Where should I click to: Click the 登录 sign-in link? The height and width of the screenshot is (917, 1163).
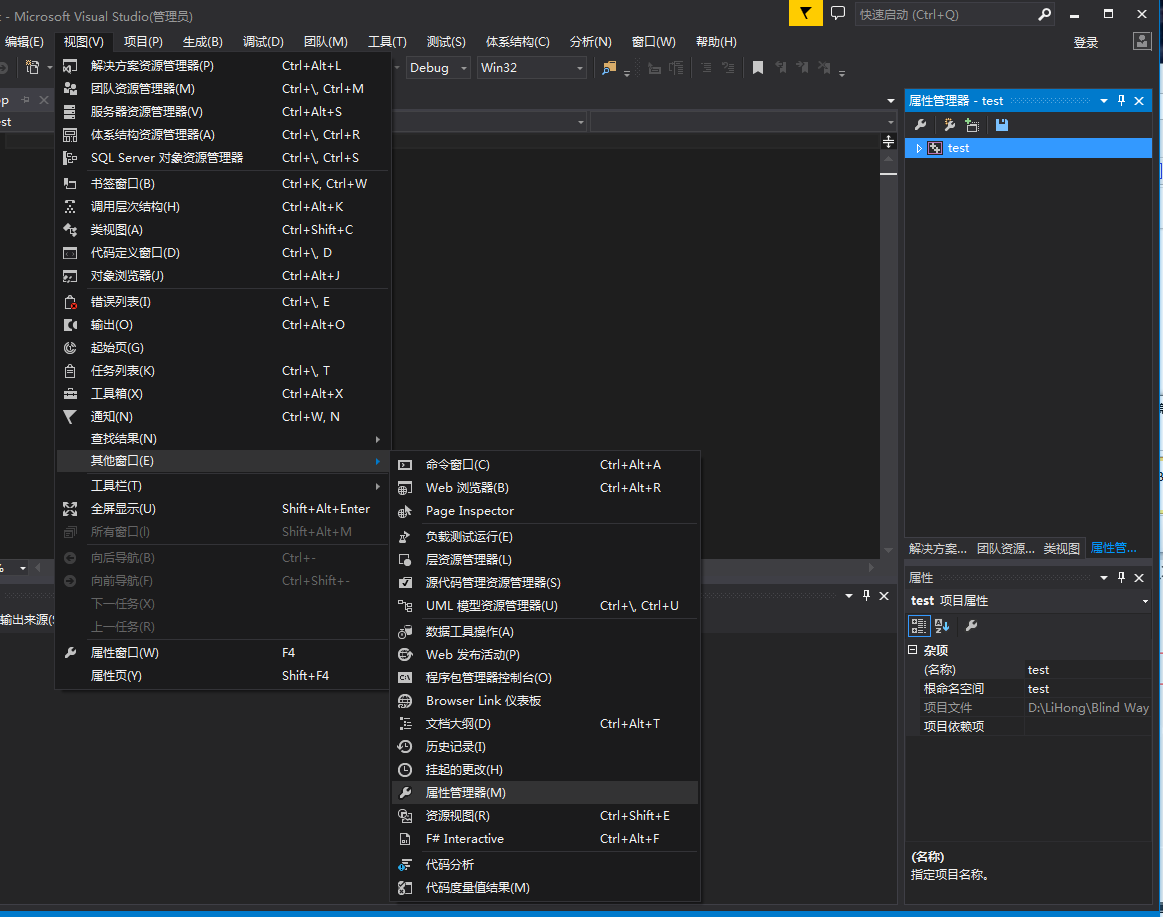[1086, 42]
